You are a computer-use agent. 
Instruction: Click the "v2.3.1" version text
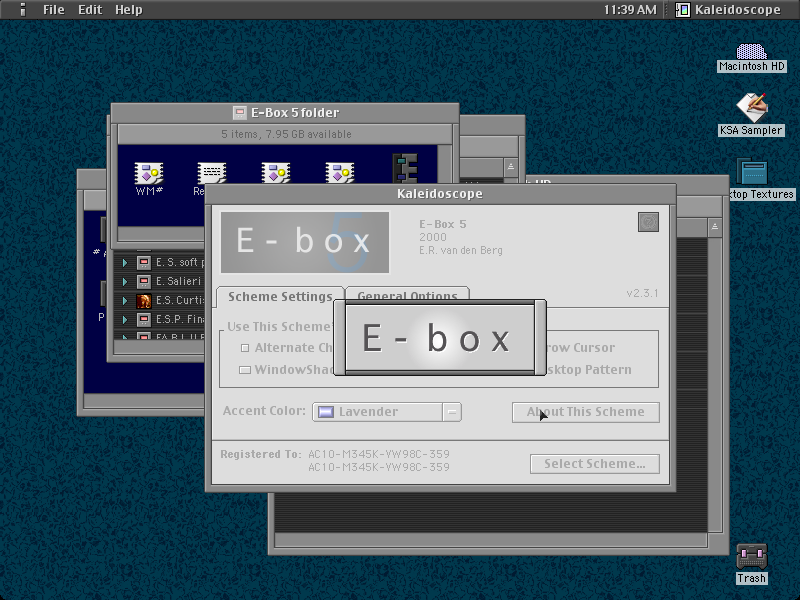(642, 293)
